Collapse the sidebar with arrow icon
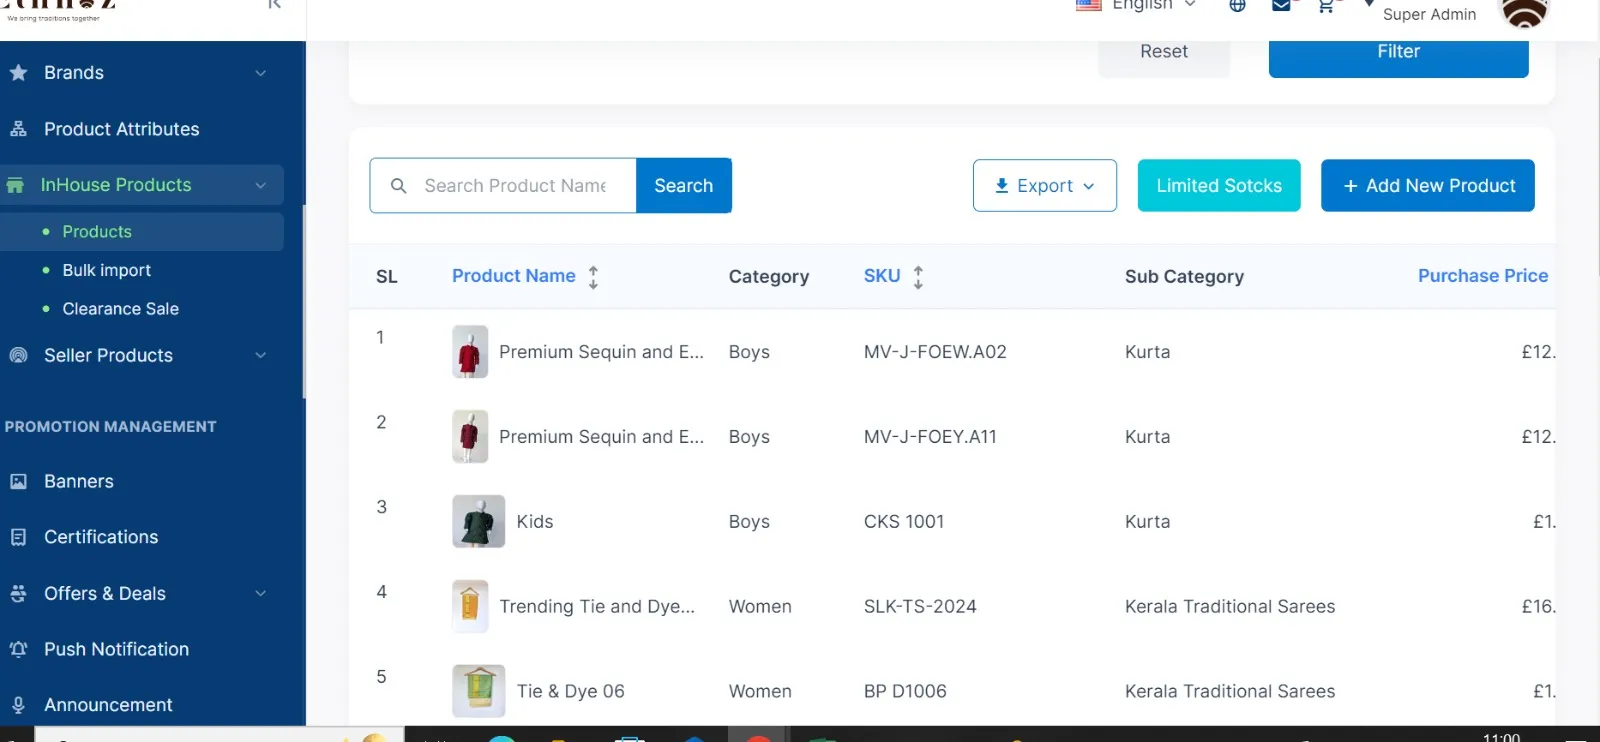The image size is (1600, 742). (274, 4)
